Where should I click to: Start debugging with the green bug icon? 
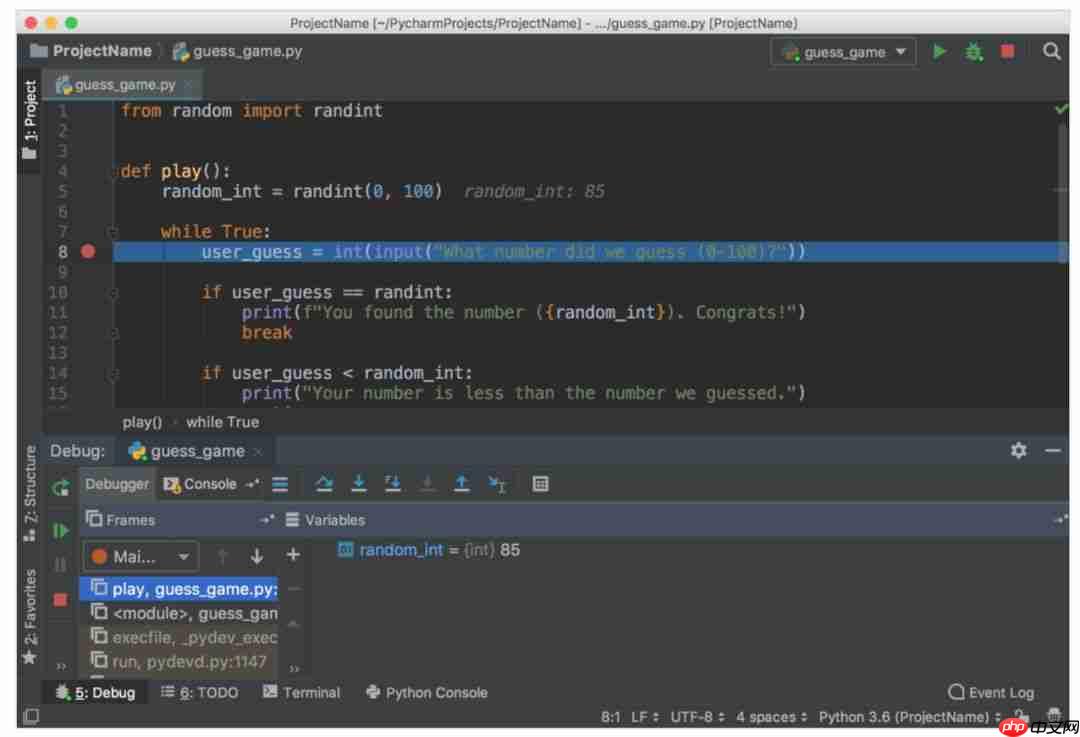click(973, 51)
